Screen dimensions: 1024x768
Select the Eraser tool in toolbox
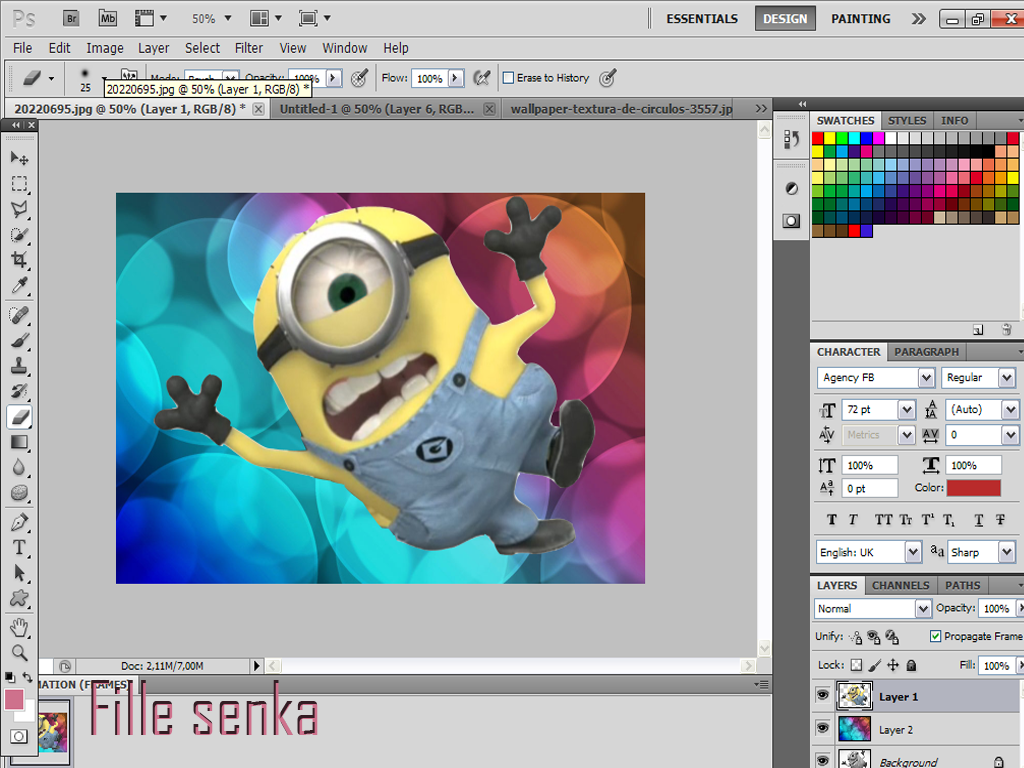click(x=20, y=417)
